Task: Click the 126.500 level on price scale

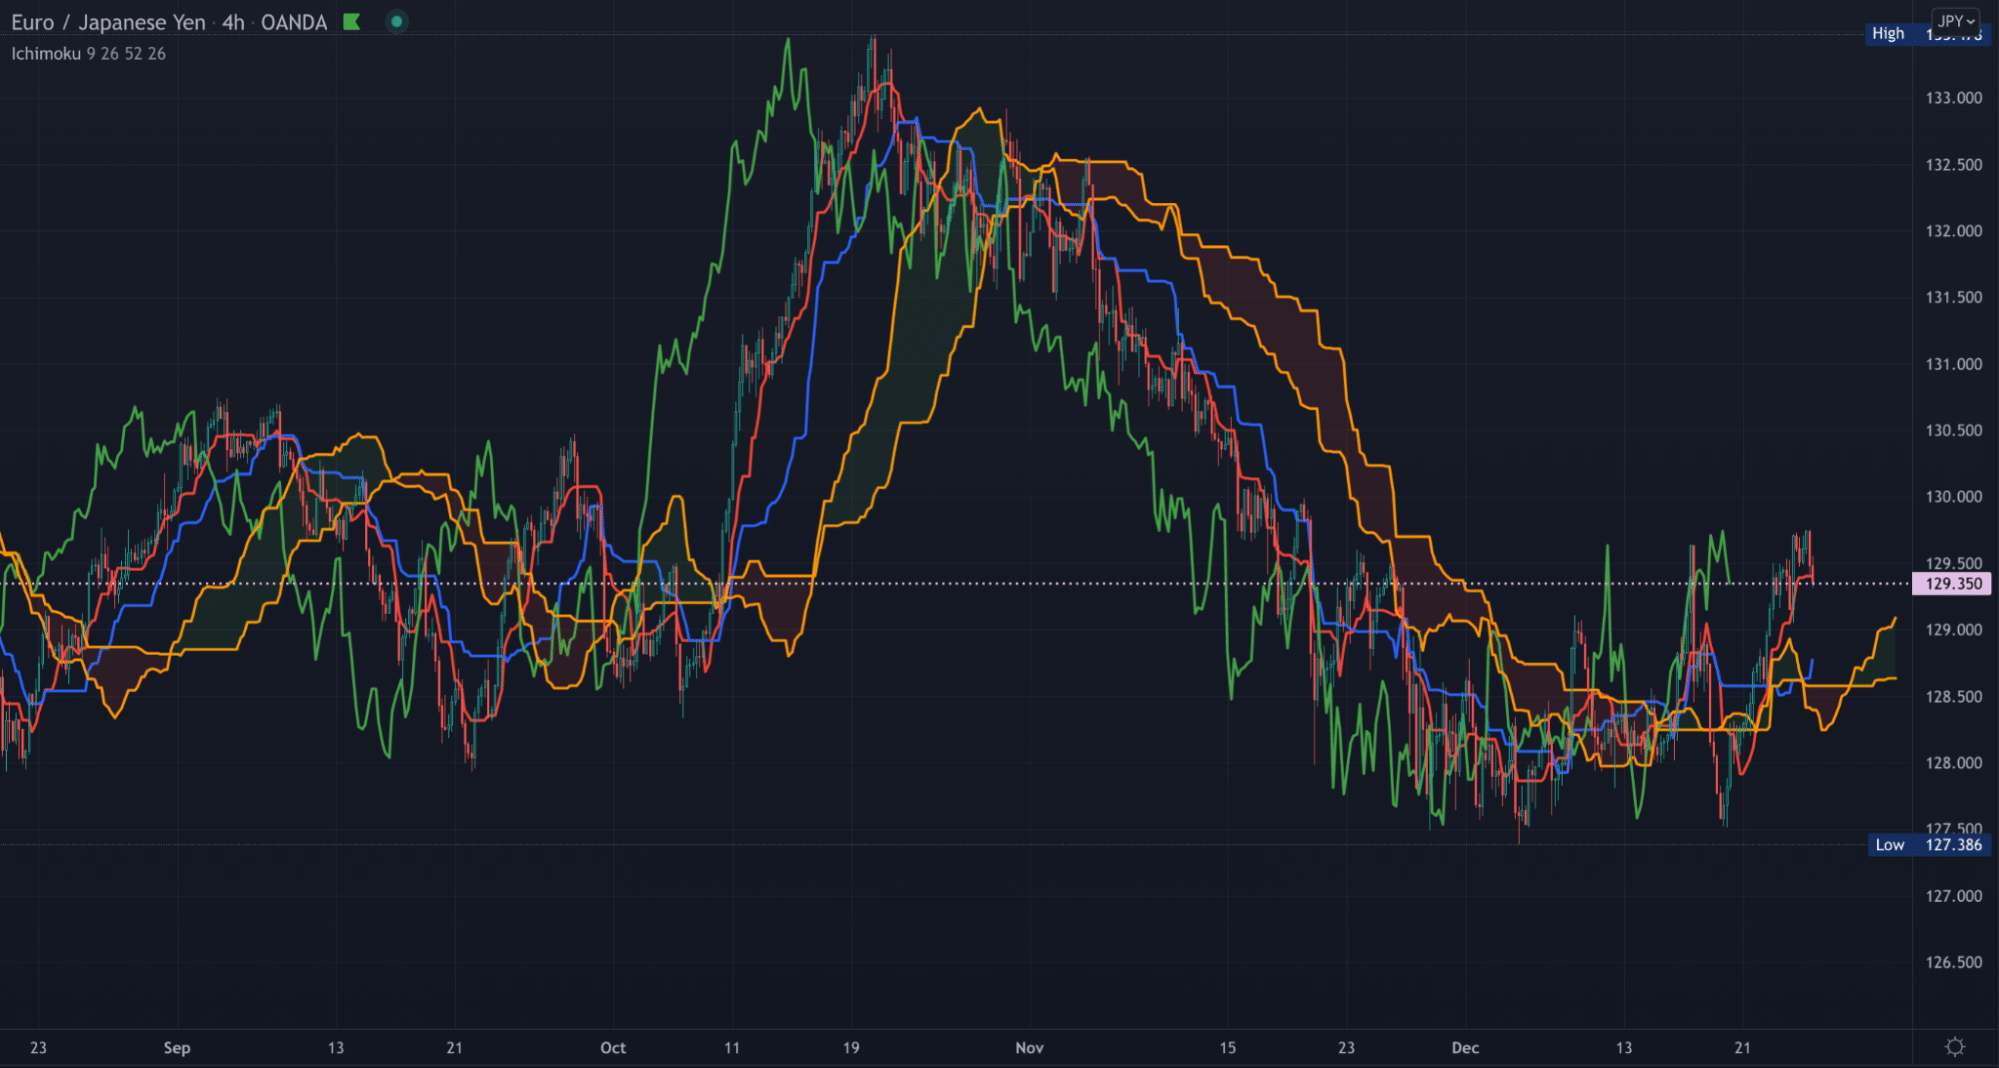Action: 1953,962
